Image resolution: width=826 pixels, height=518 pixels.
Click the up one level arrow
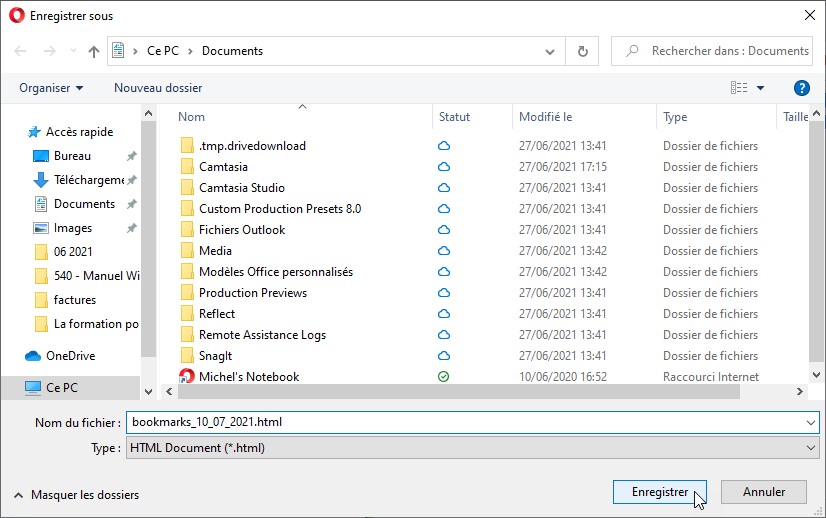[x=94, y=51]
